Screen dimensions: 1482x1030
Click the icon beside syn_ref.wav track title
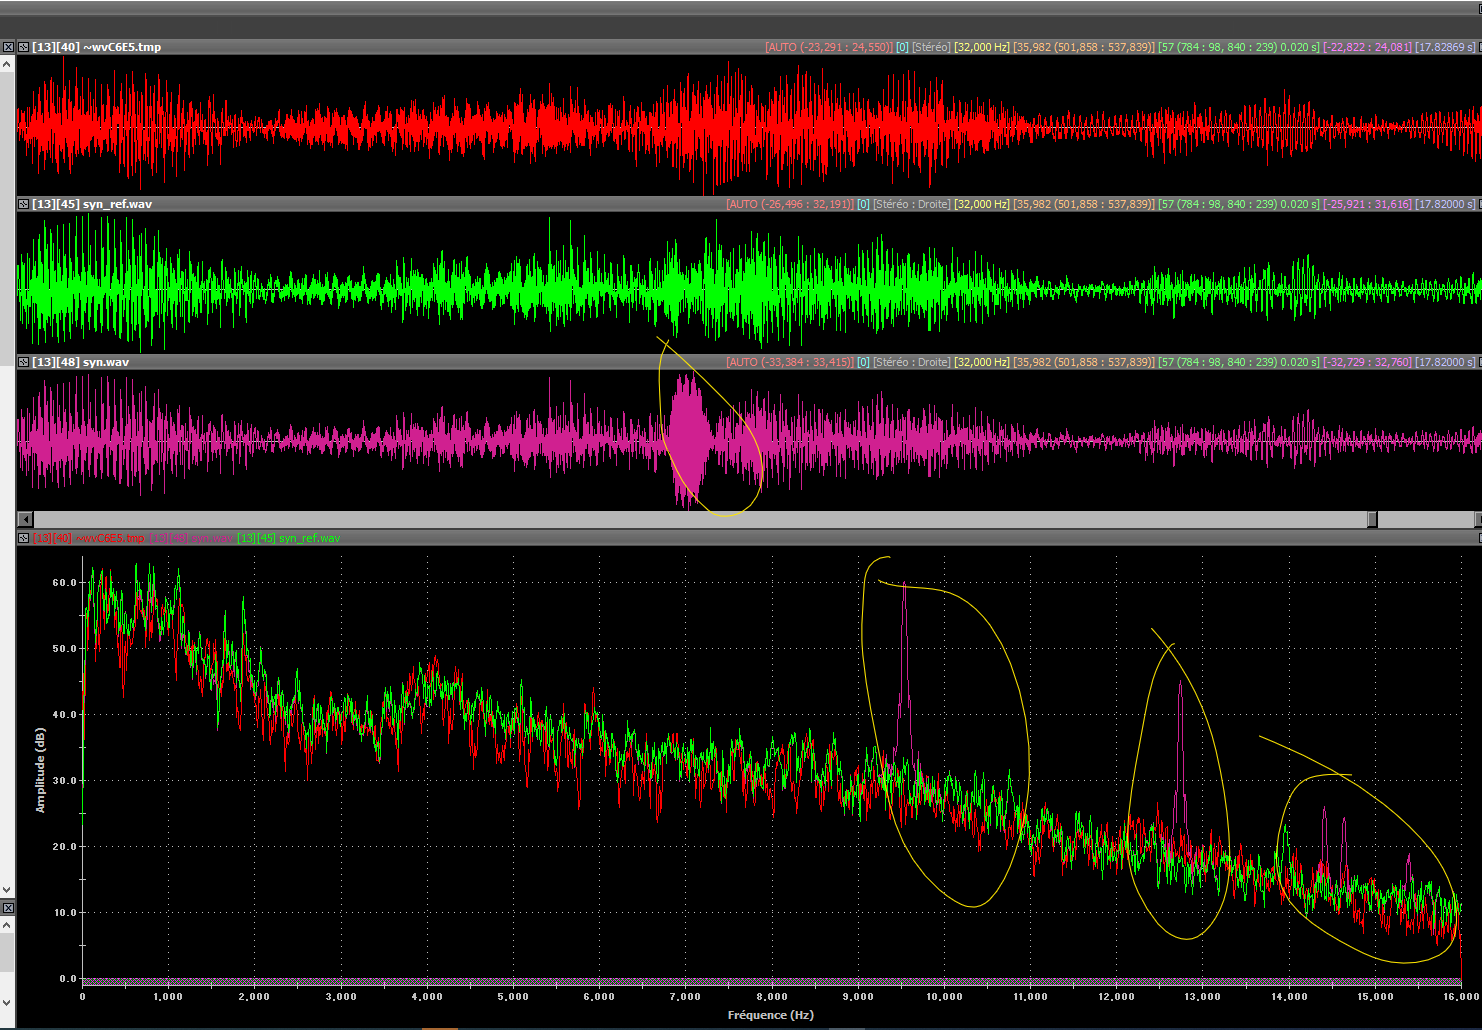(23, 204)
